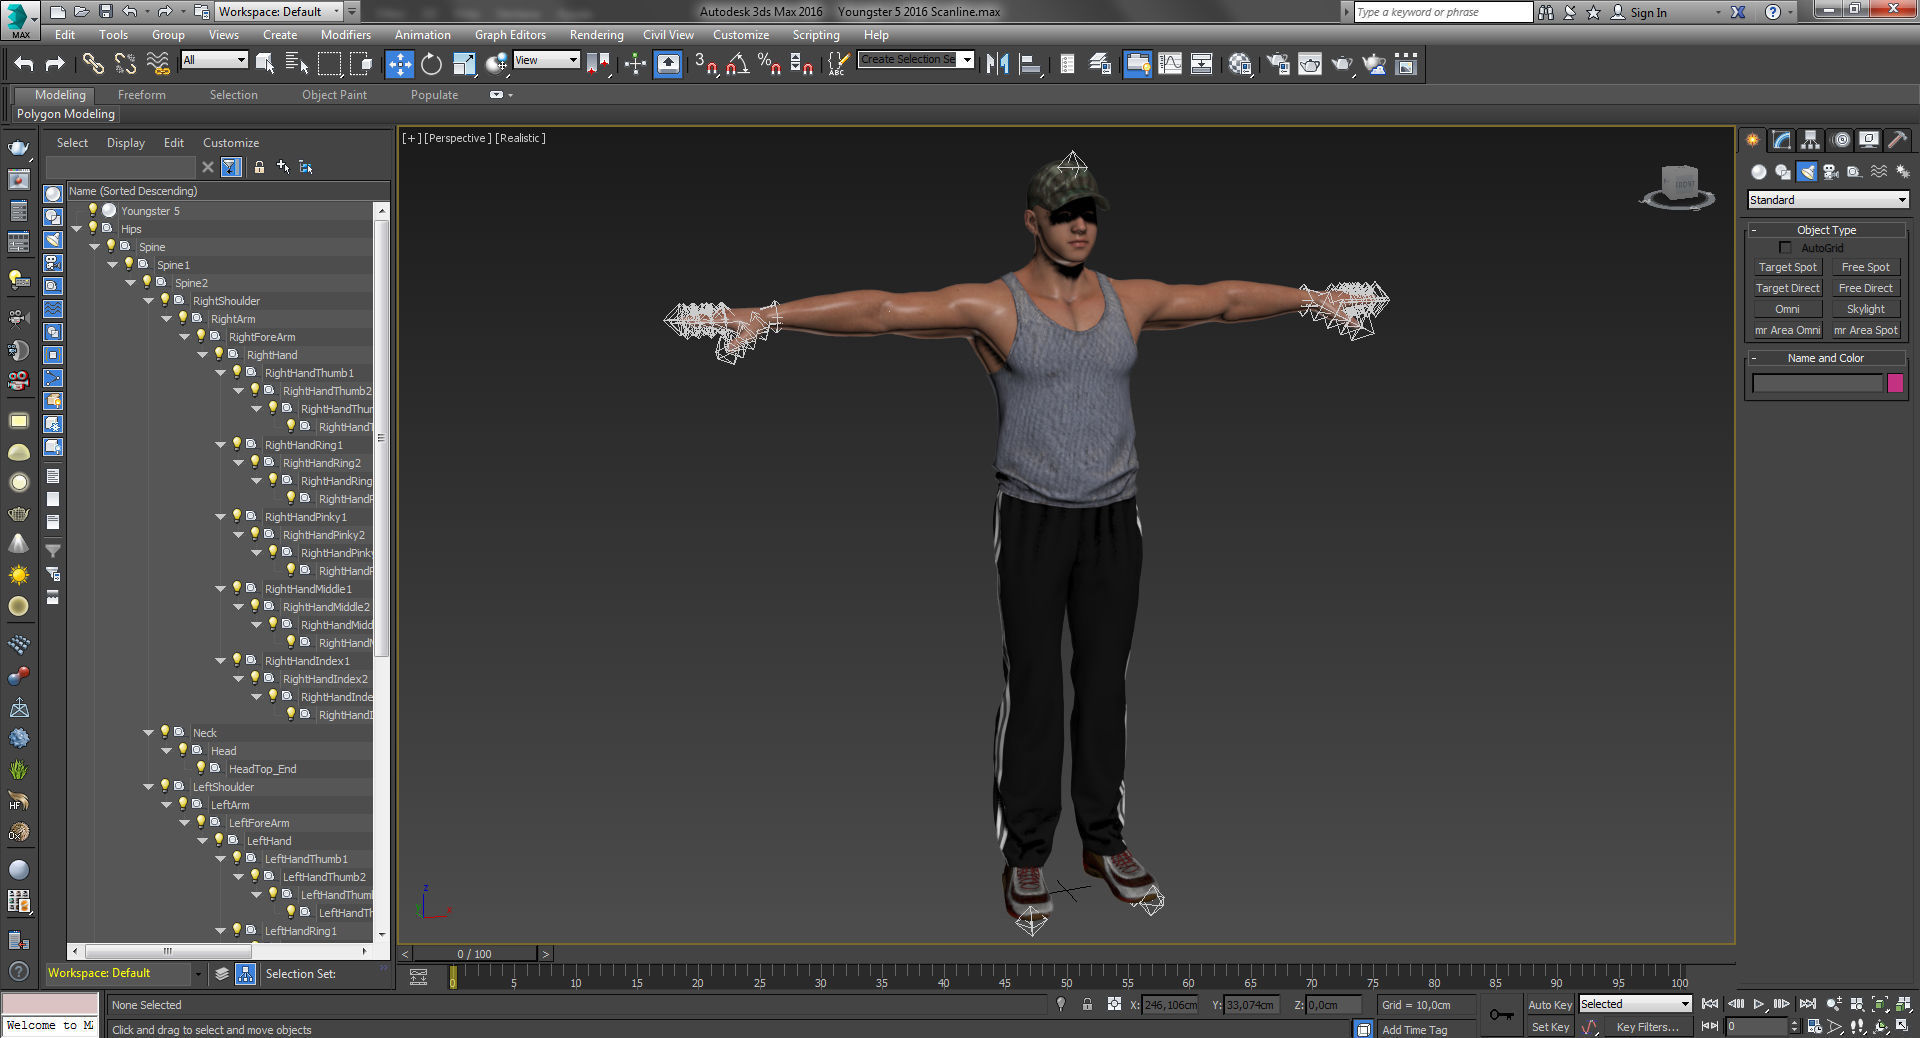Open the Material Editor icon
This screenshot has height=1038, width=1920.
[1240, 64]
